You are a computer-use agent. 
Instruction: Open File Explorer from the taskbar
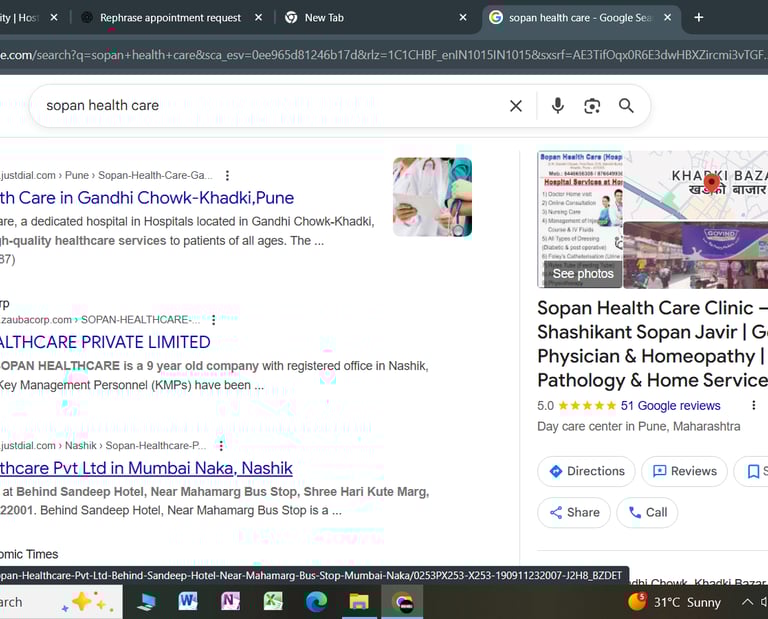pyautogui.click(x=359, y=601)
